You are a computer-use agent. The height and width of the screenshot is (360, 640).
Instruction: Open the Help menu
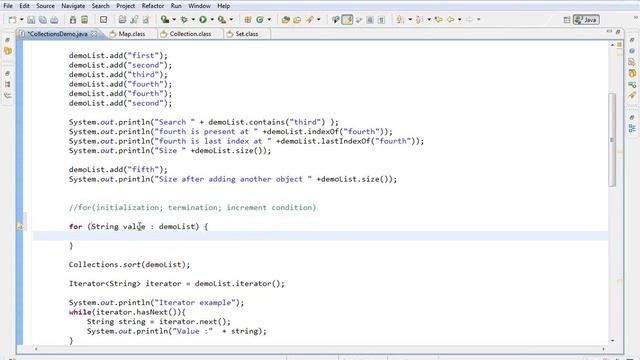(223, 6)
